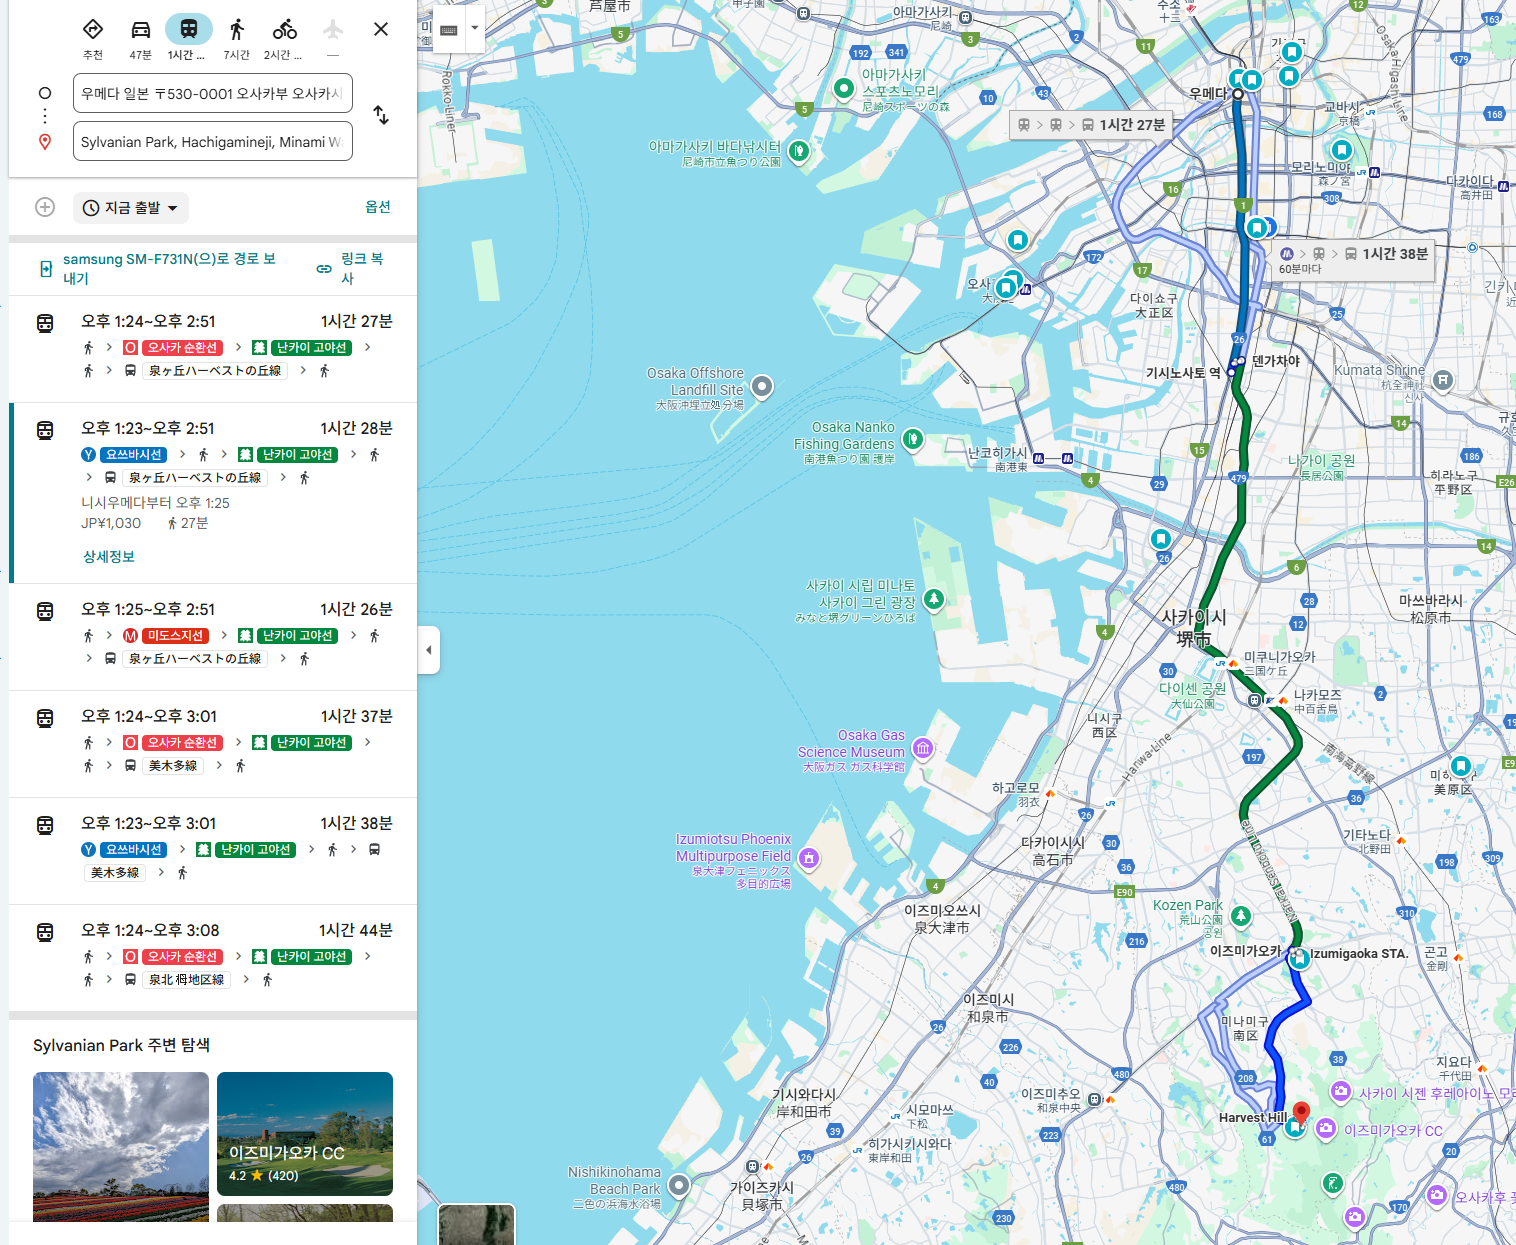Open the Izumiotsu Phoenix Multipurpose Field marker
1516x1245 pixels.
(809, 857)
